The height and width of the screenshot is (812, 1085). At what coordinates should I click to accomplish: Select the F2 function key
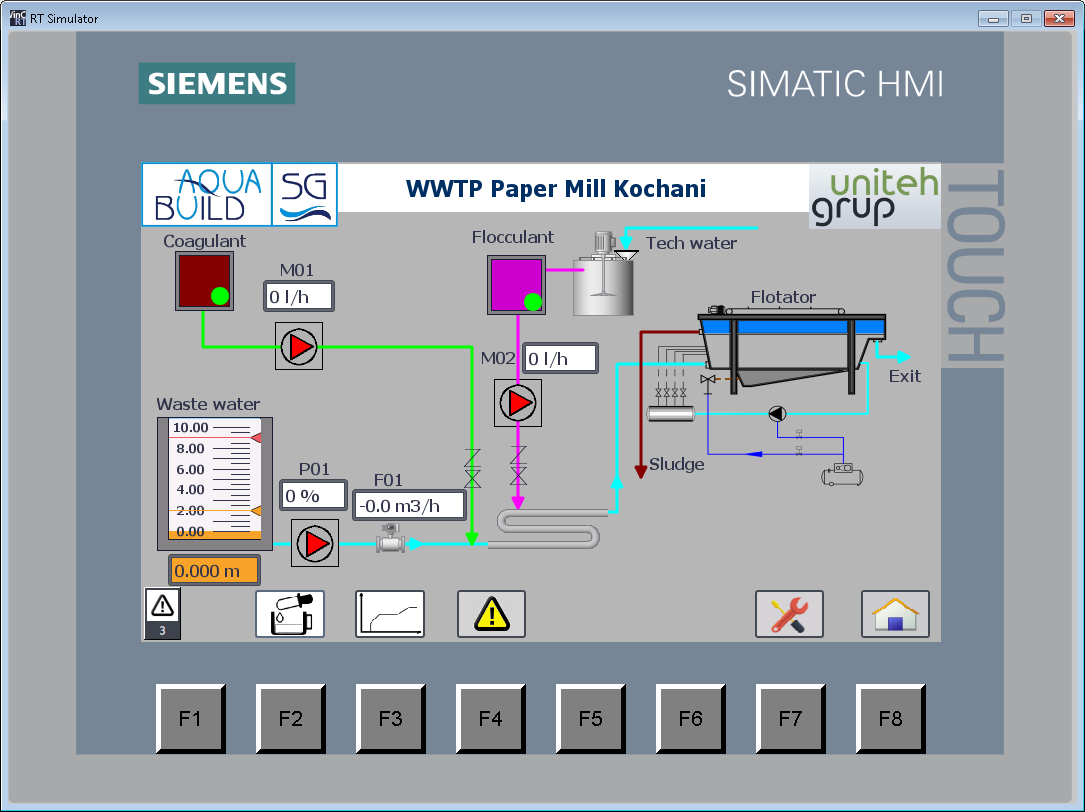point(291,719)
